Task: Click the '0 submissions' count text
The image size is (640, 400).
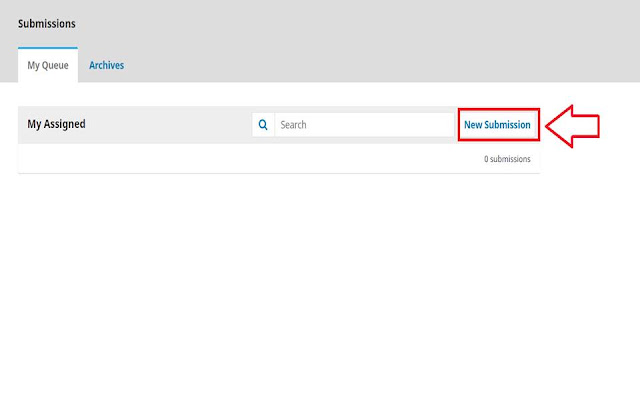Action: tap(507, 159)
